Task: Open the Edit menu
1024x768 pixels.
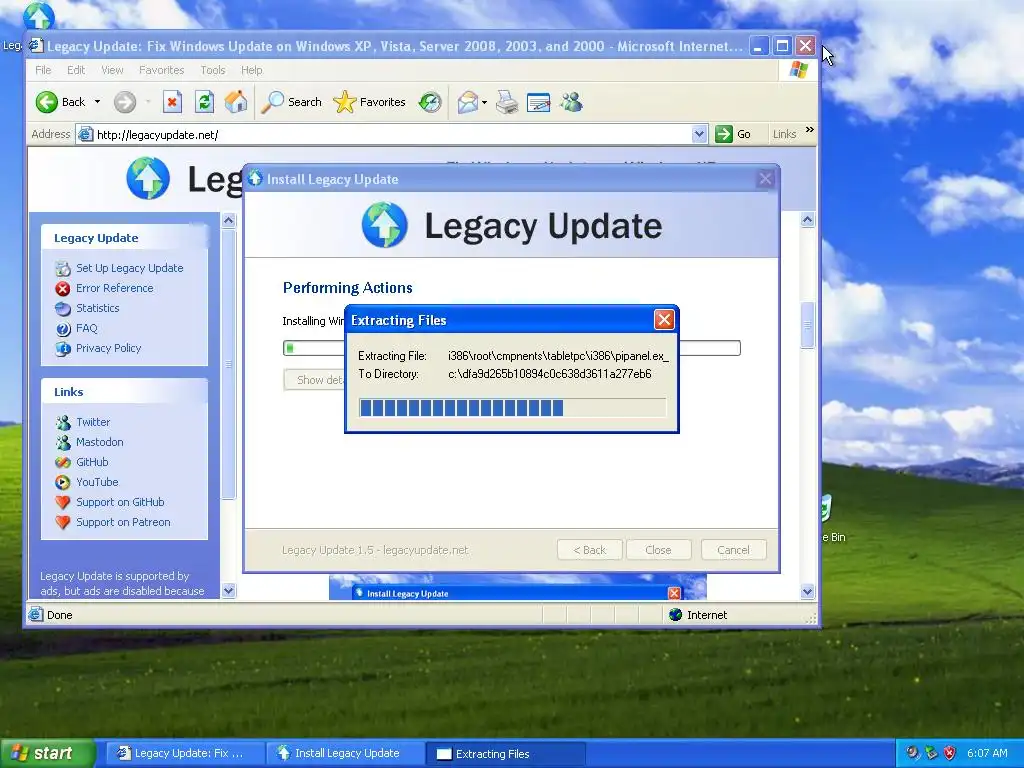Action: pyautogui.click(x=76, y=70)
